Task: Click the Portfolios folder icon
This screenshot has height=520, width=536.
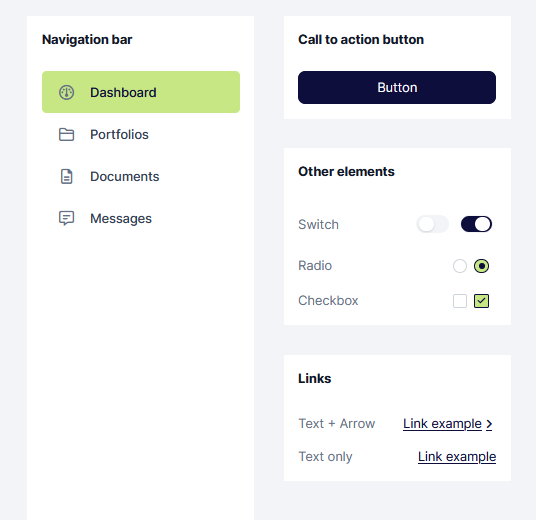Action: pos(66,134)
